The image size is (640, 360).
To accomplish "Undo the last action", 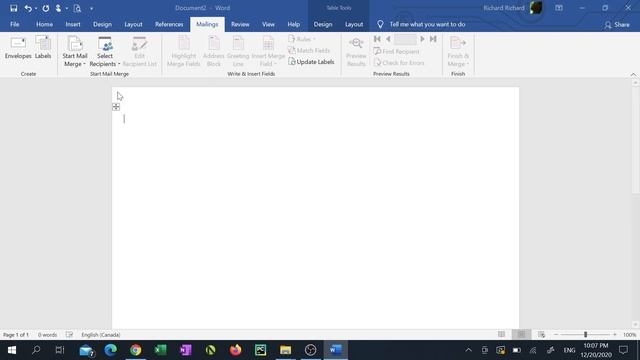I will 28,8.
